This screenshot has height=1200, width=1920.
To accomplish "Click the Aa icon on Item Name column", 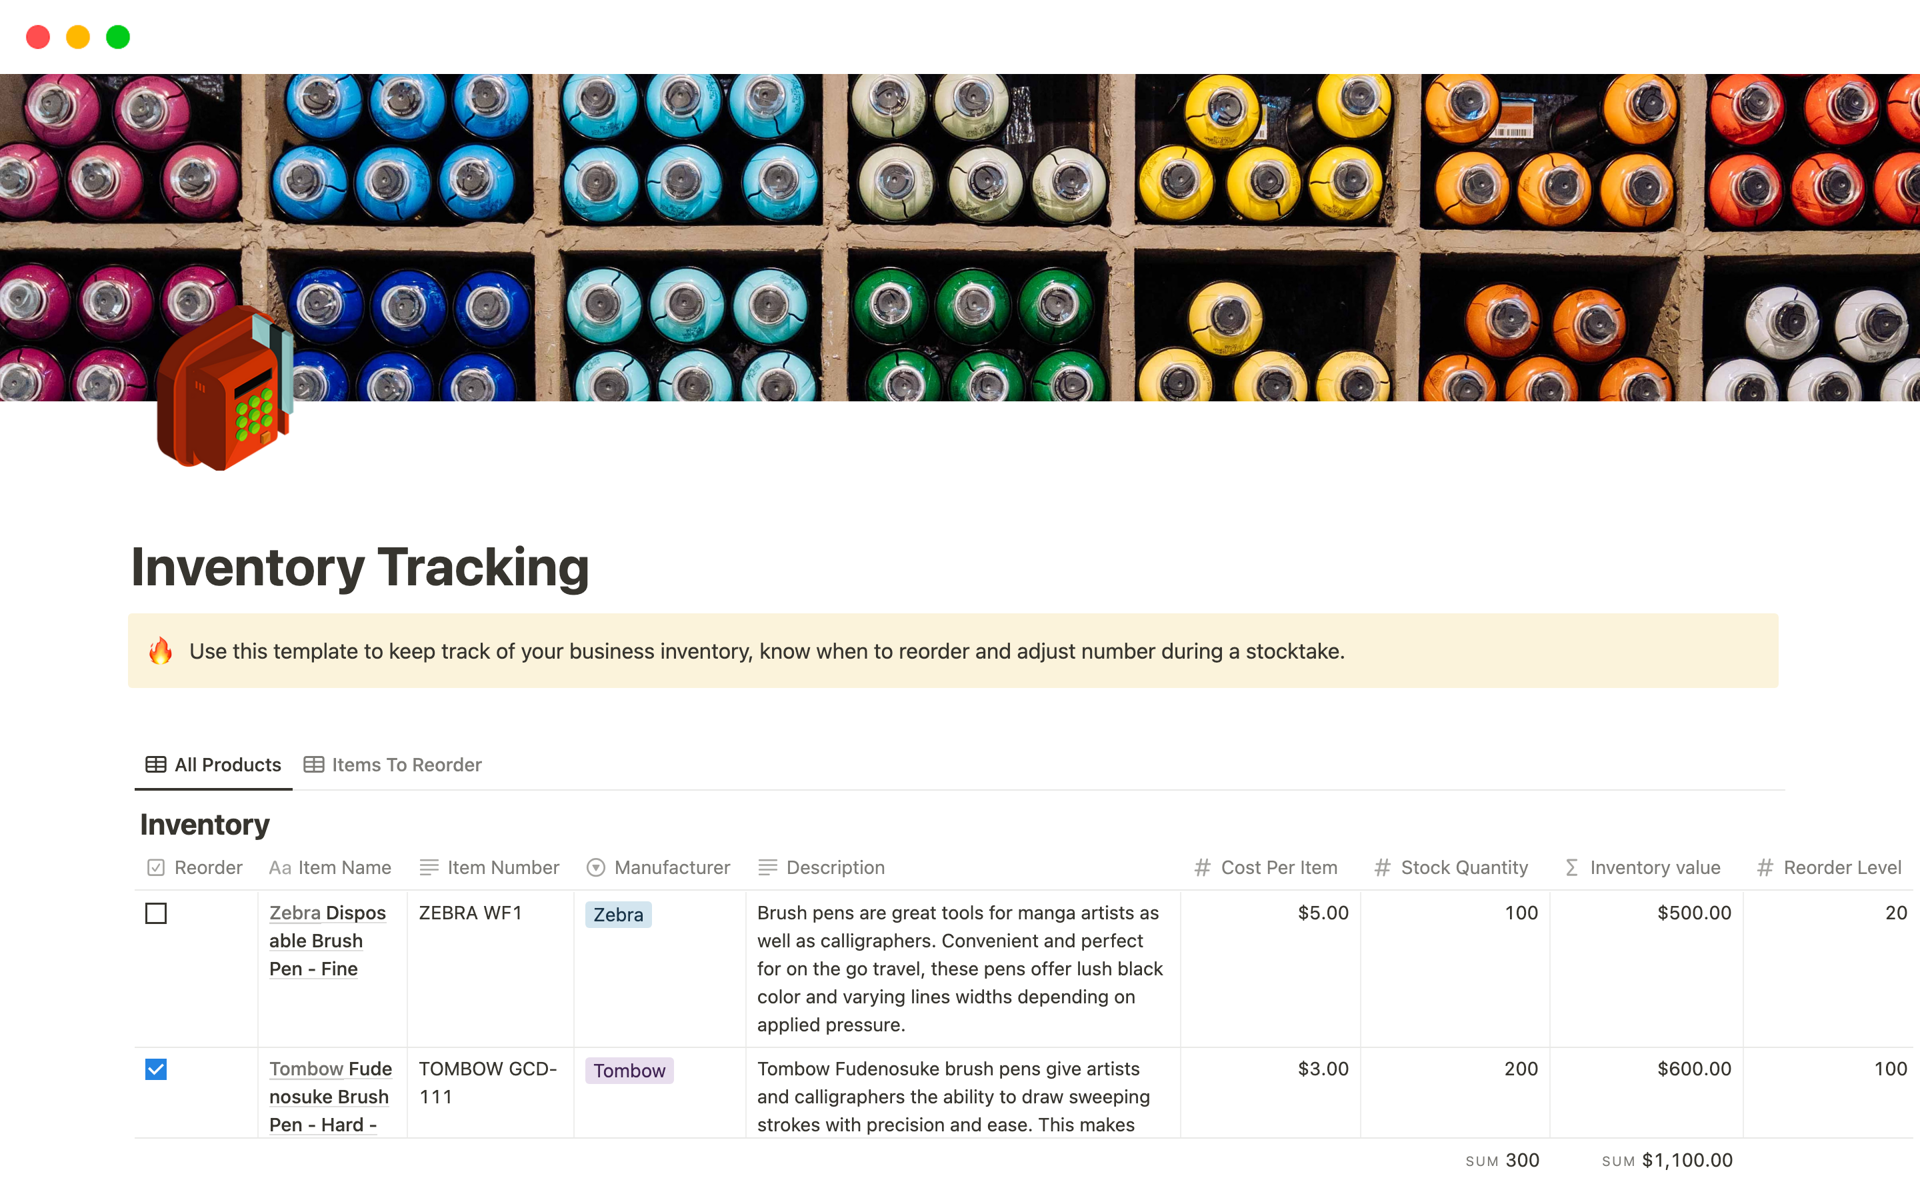I will pos(279,868).
